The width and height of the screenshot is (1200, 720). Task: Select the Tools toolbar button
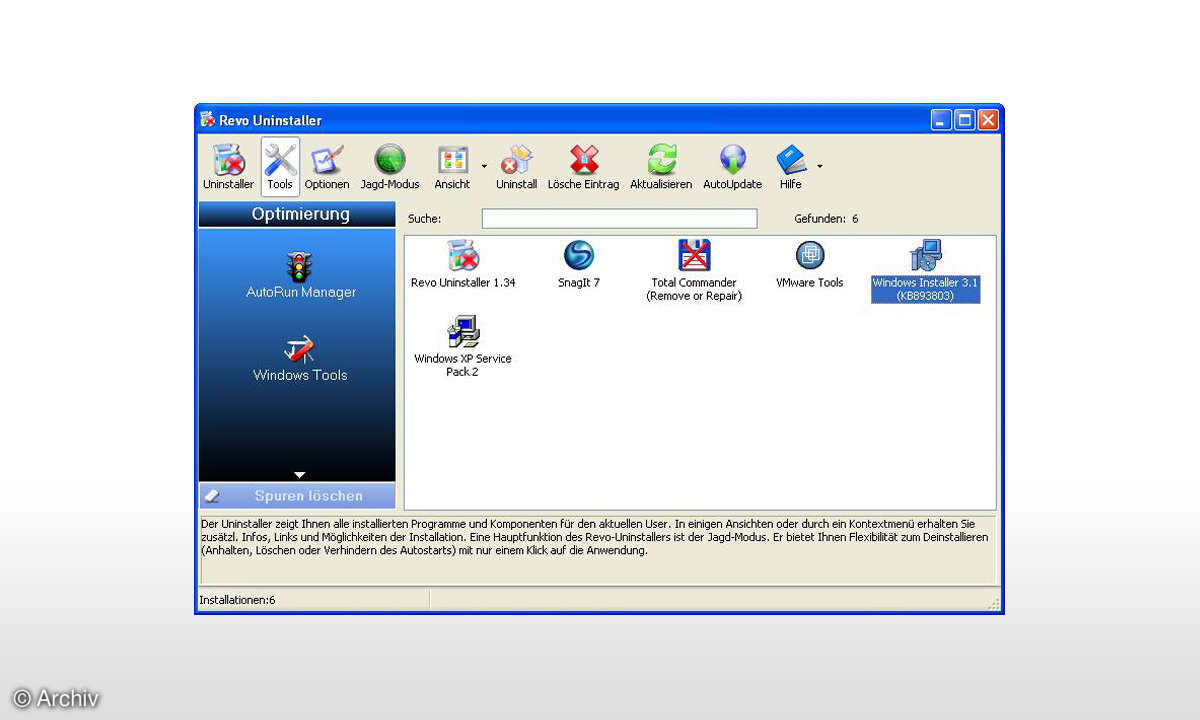(x=280, y=167)
